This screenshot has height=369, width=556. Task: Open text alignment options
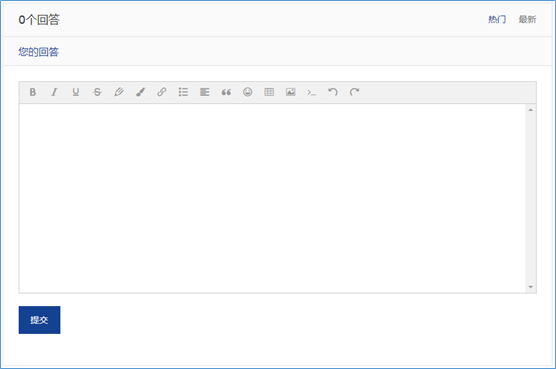tap(205, 92)
